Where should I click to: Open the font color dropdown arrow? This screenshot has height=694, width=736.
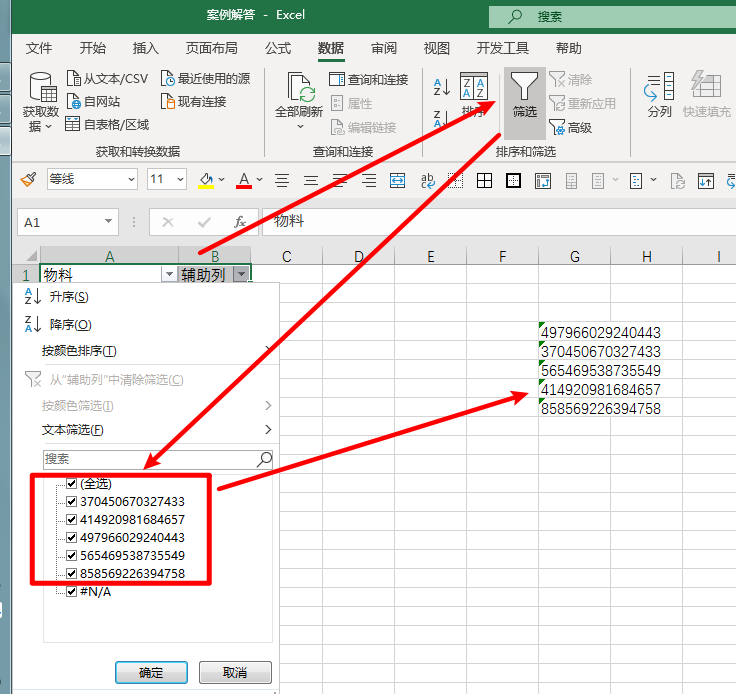tap(260, 179)
